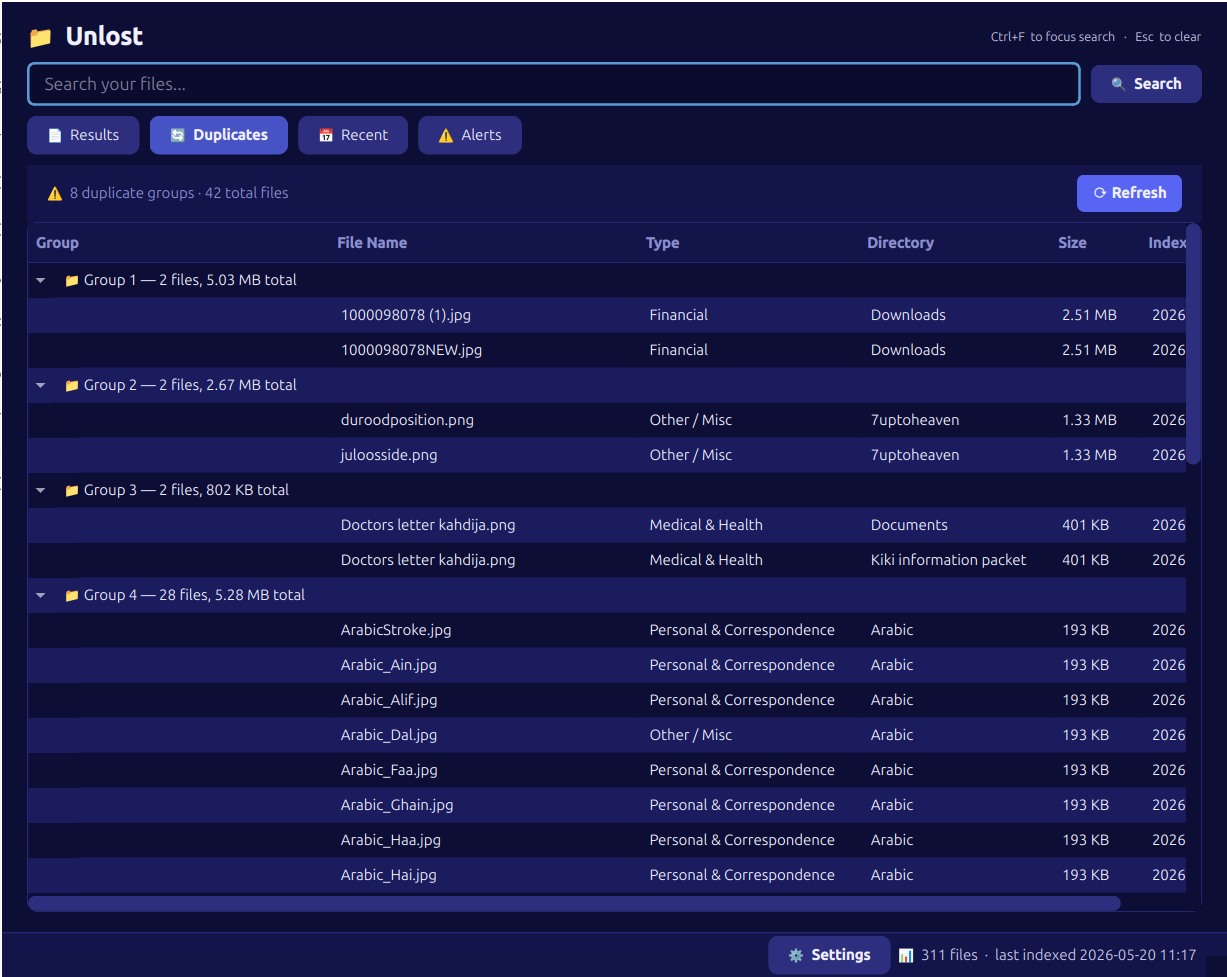Open Settings from the bottom bar
1227x977 pixels.
[829, 955]
